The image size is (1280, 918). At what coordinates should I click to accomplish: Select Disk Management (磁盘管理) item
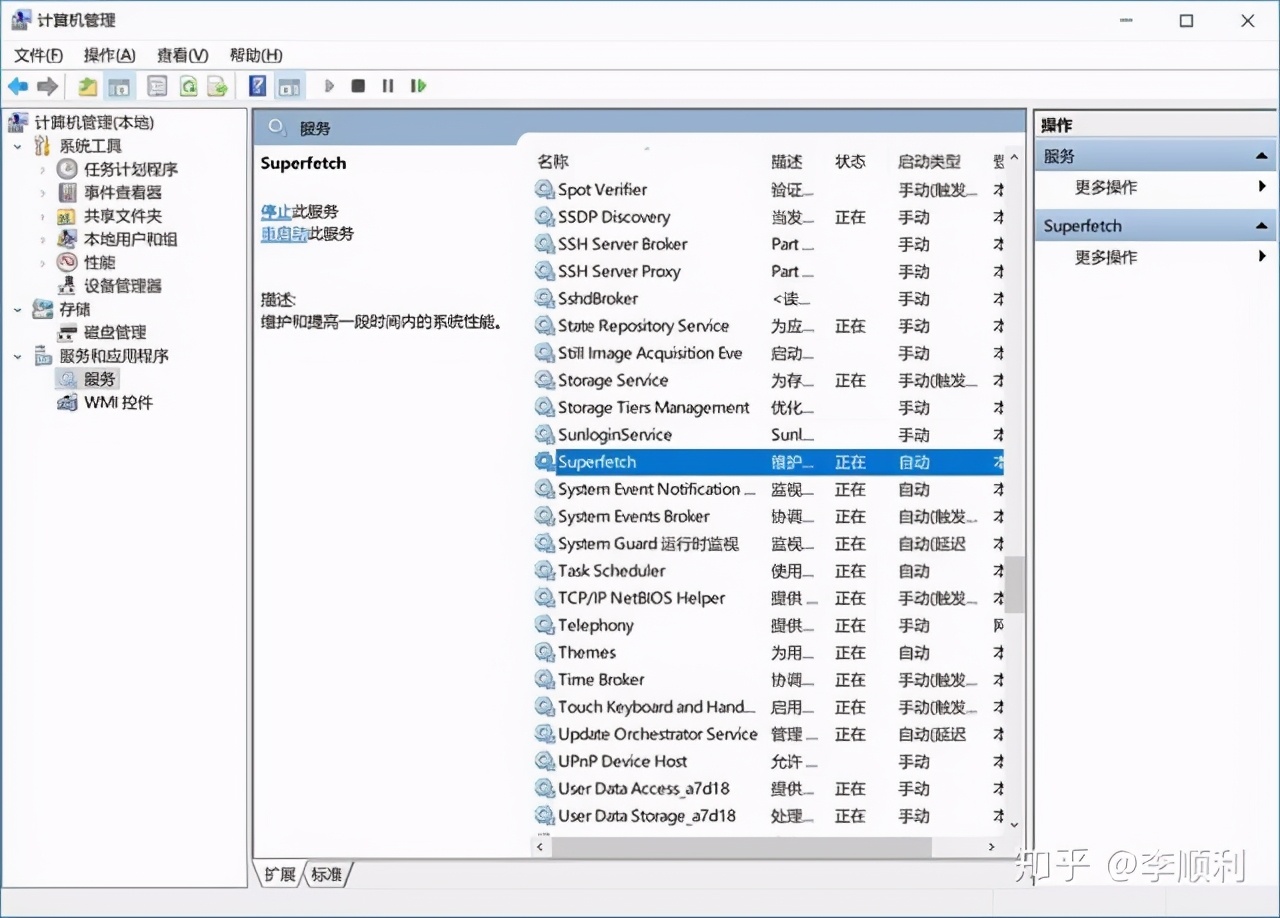[x=115, y=332]
